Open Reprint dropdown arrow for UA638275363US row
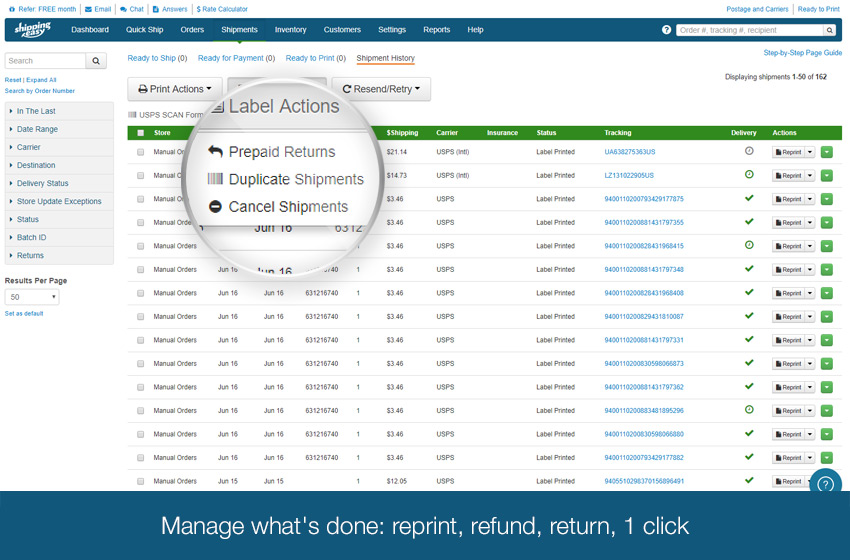Screen dimensions: 850x560 (810, 152)
